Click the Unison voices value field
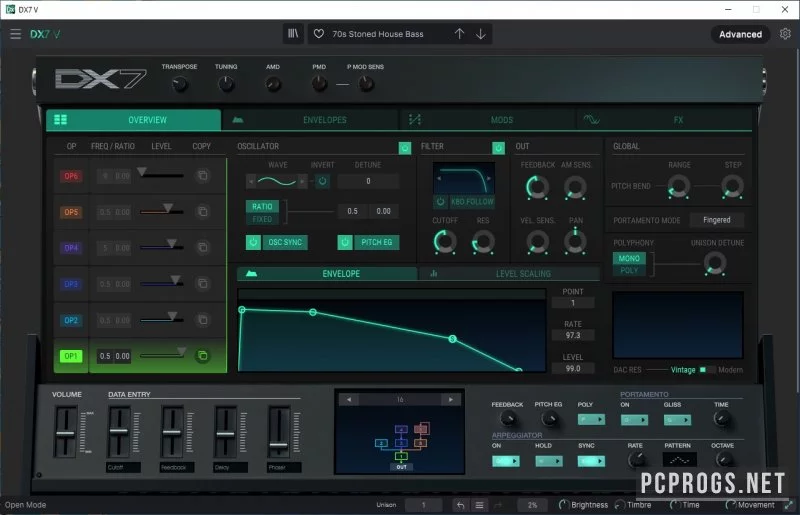The height and width of the screenshot is (515, 800). point(423,505)
